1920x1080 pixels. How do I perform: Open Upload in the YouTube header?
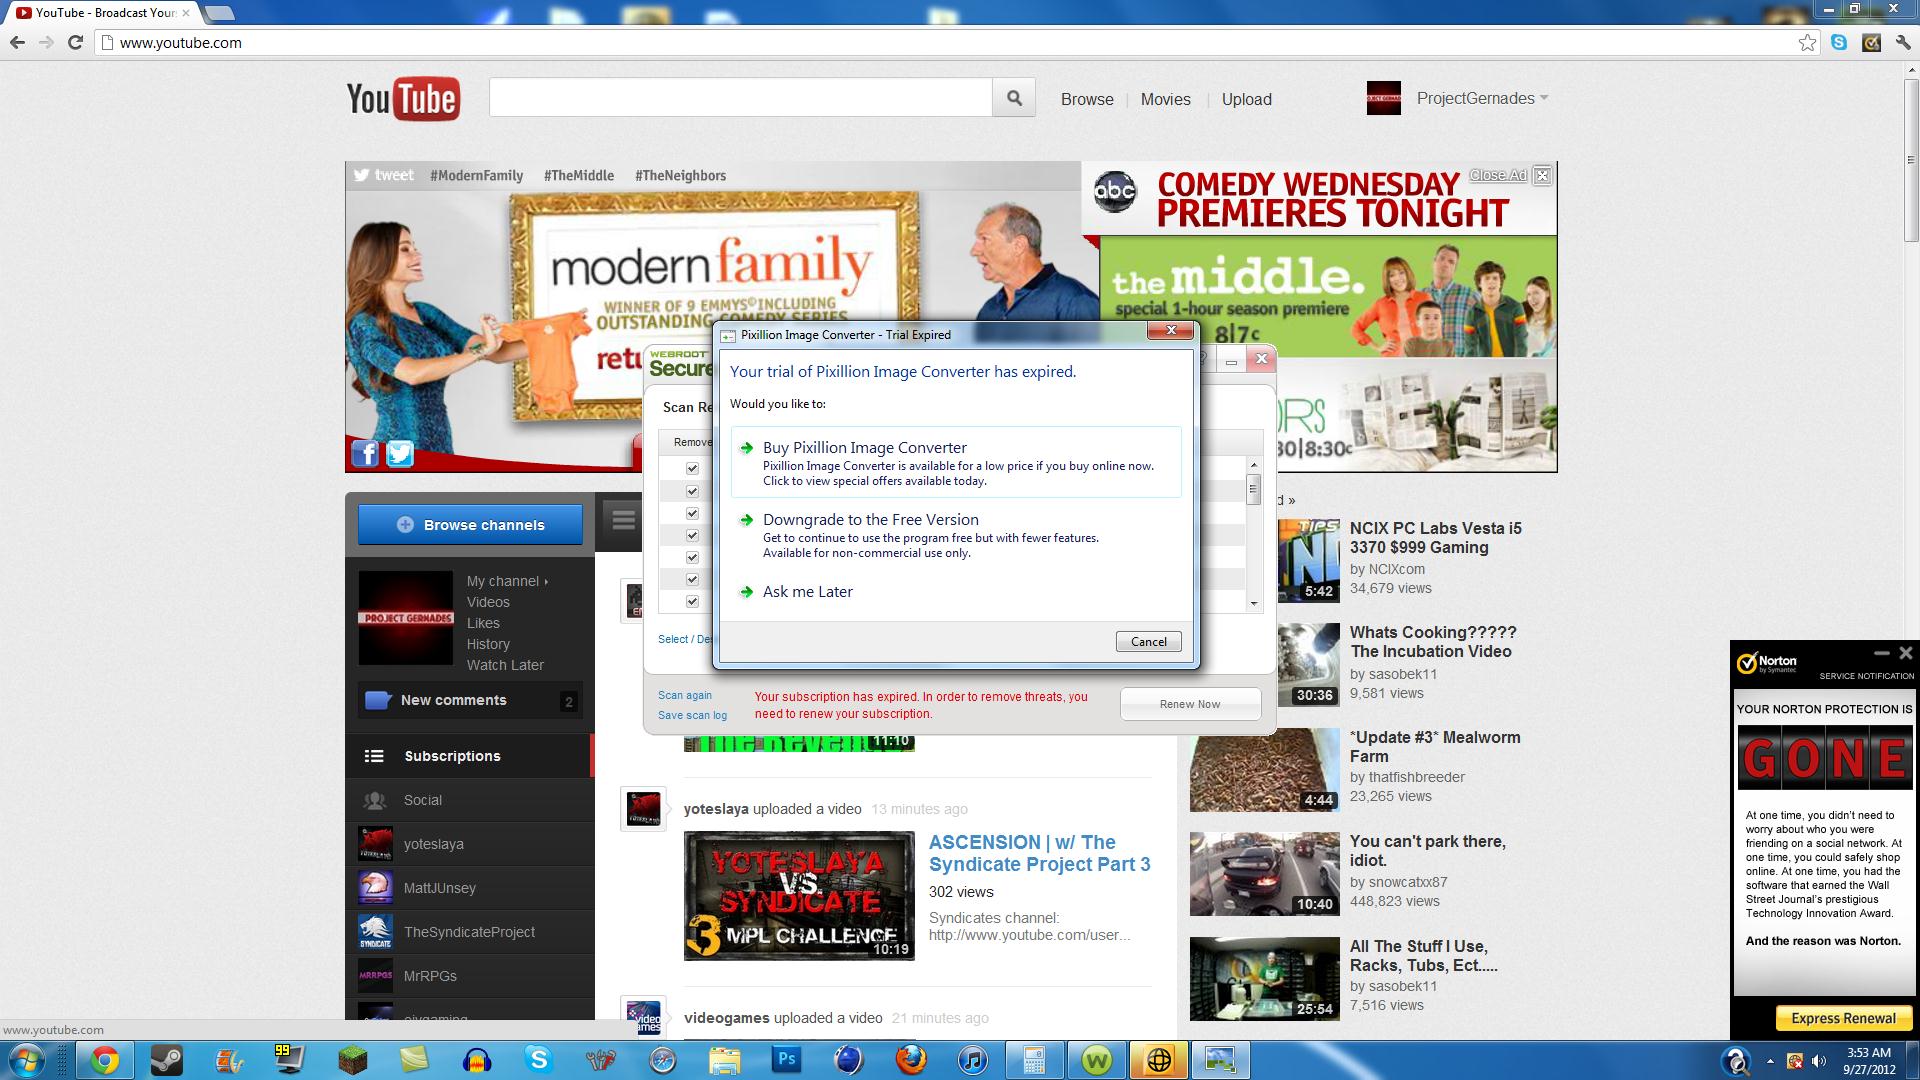[1247, 99]
